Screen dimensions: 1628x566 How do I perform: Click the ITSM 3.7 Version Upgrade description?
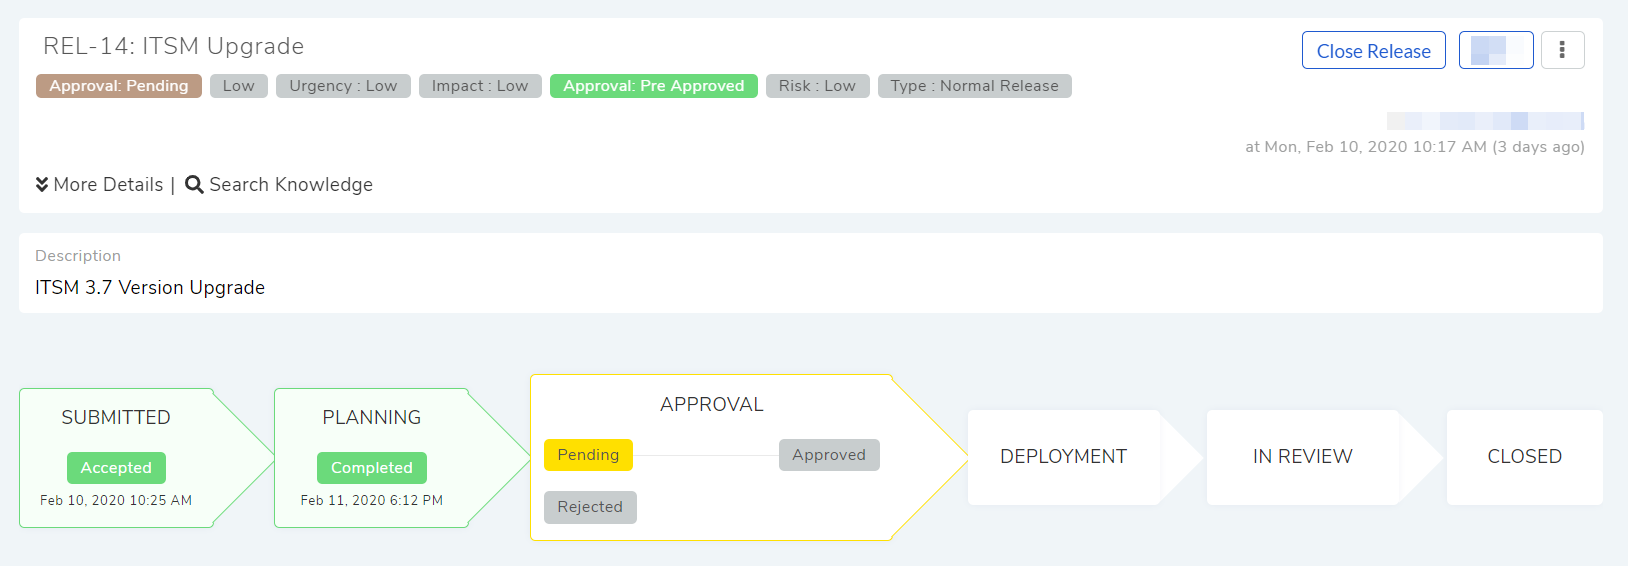click(x=150, y=288)
